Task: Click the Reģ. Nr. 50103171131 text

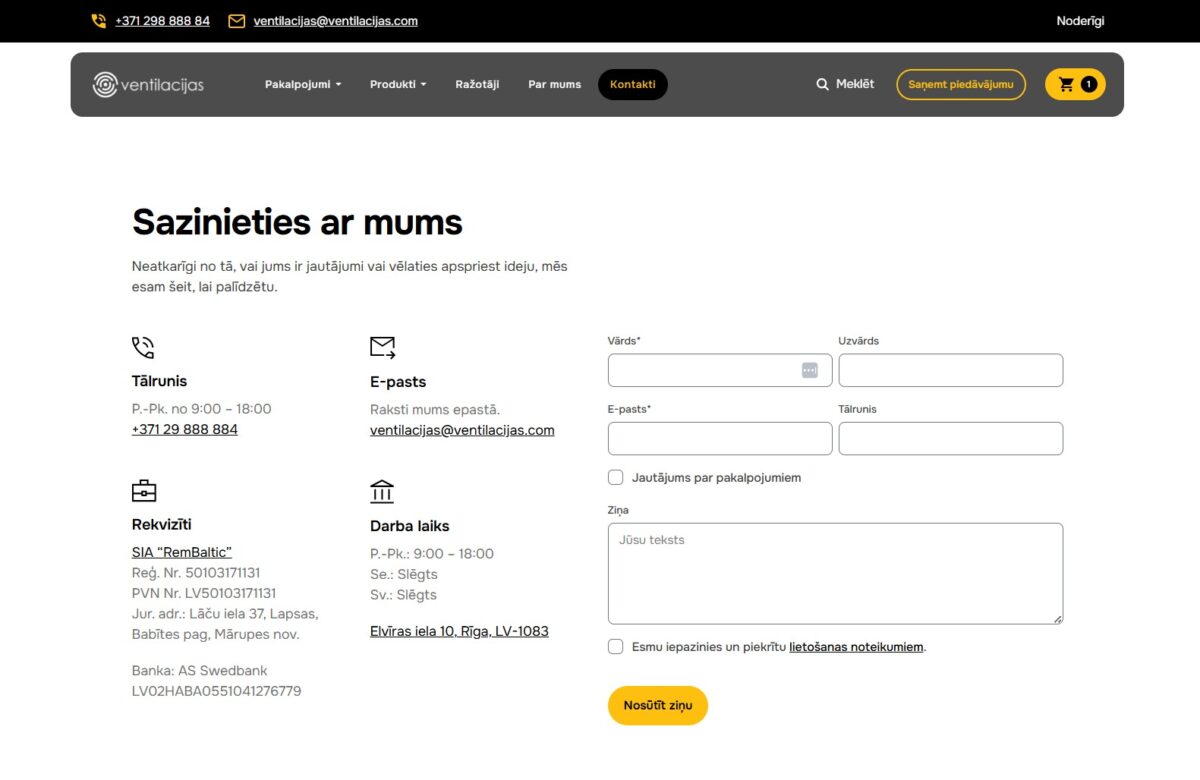Action: click(x=196, y=573)
